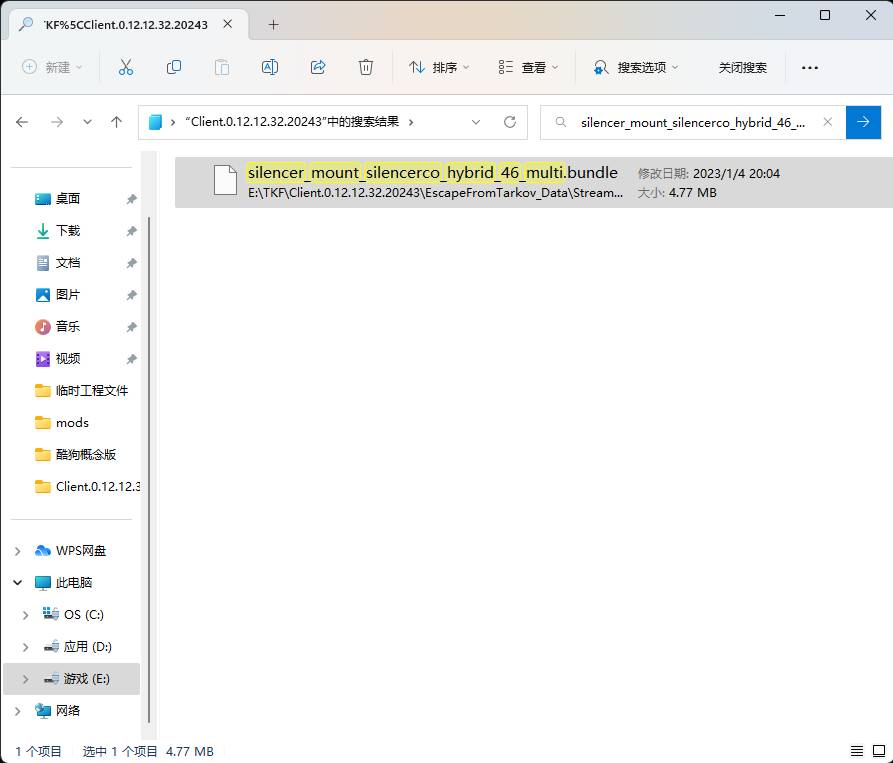
Task: Click into the search text field
Action: tap(693, 122)
